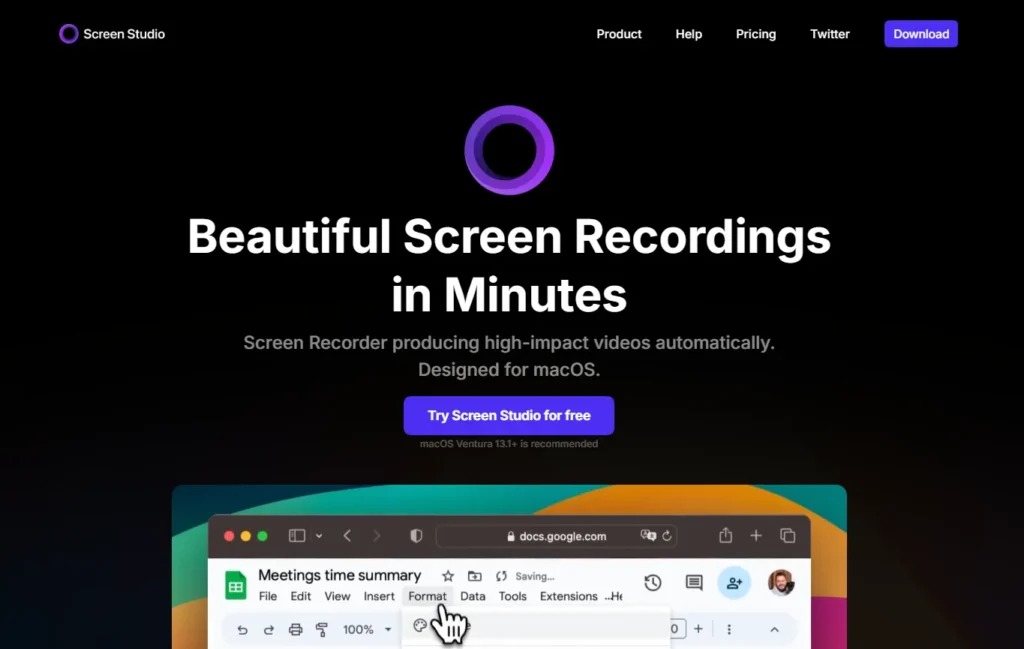This screenshot has height=649, width=1024.
Task: Click Try Screen Studio for free button
Action: point(509,415)
